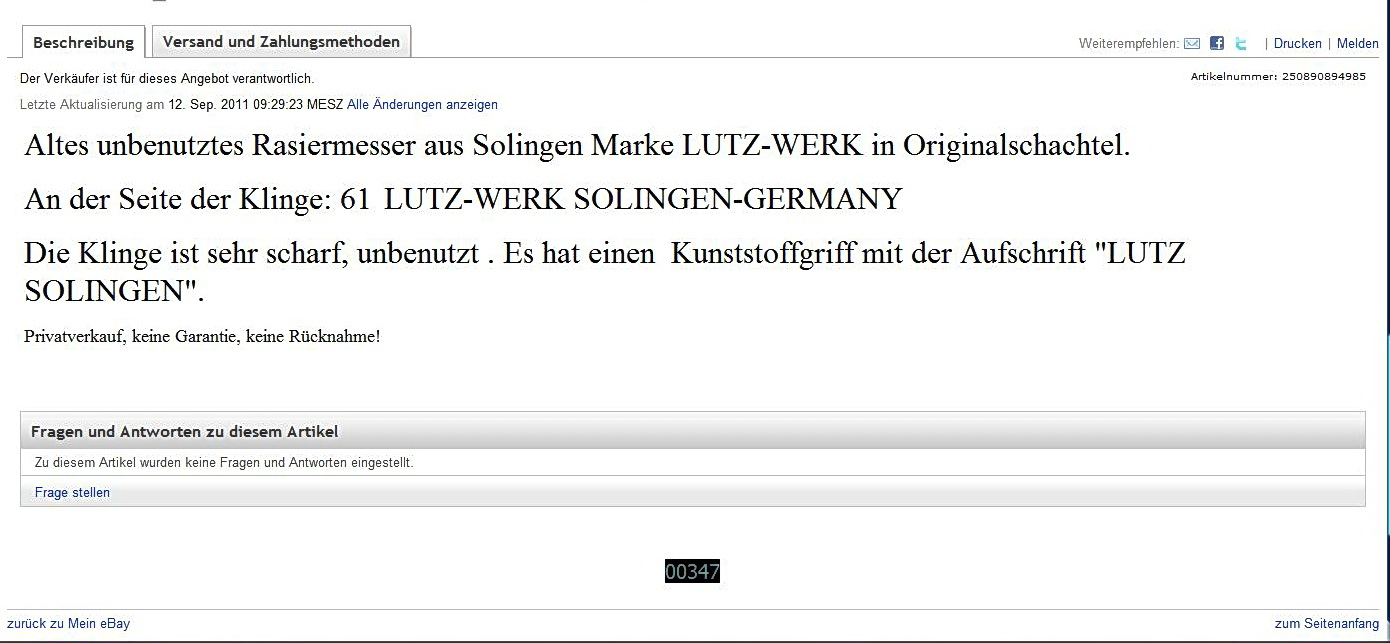
Task: Click the Privatverkauf, keine Garantie notice
Action: (202, 337)
